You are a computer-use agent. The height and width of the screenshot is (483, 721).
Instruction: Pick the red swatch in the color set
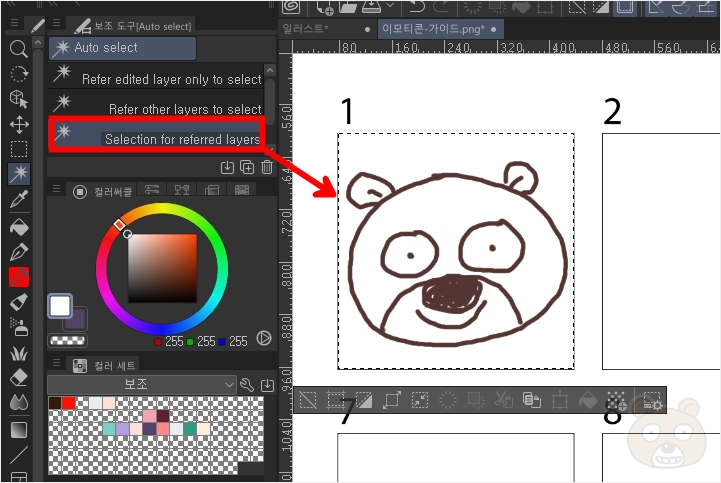coord(69,403)
